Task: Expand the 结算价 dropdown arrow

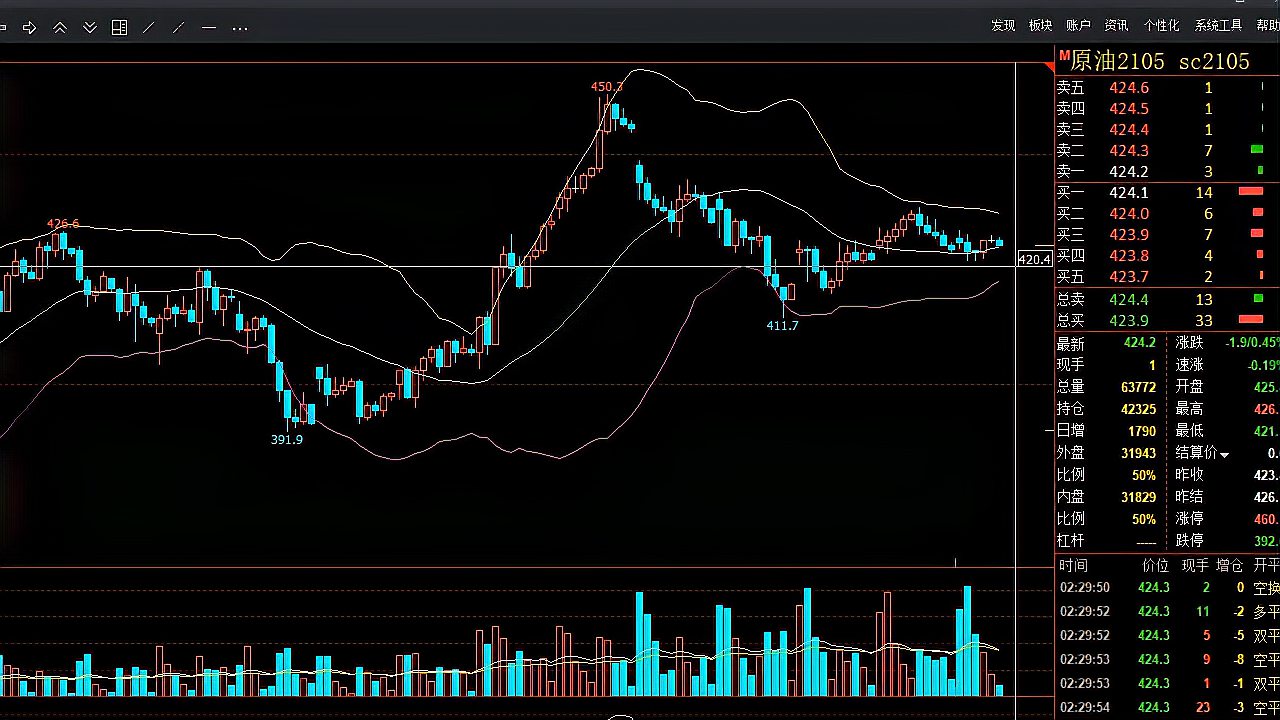Action: click(x=1224, y=455)
